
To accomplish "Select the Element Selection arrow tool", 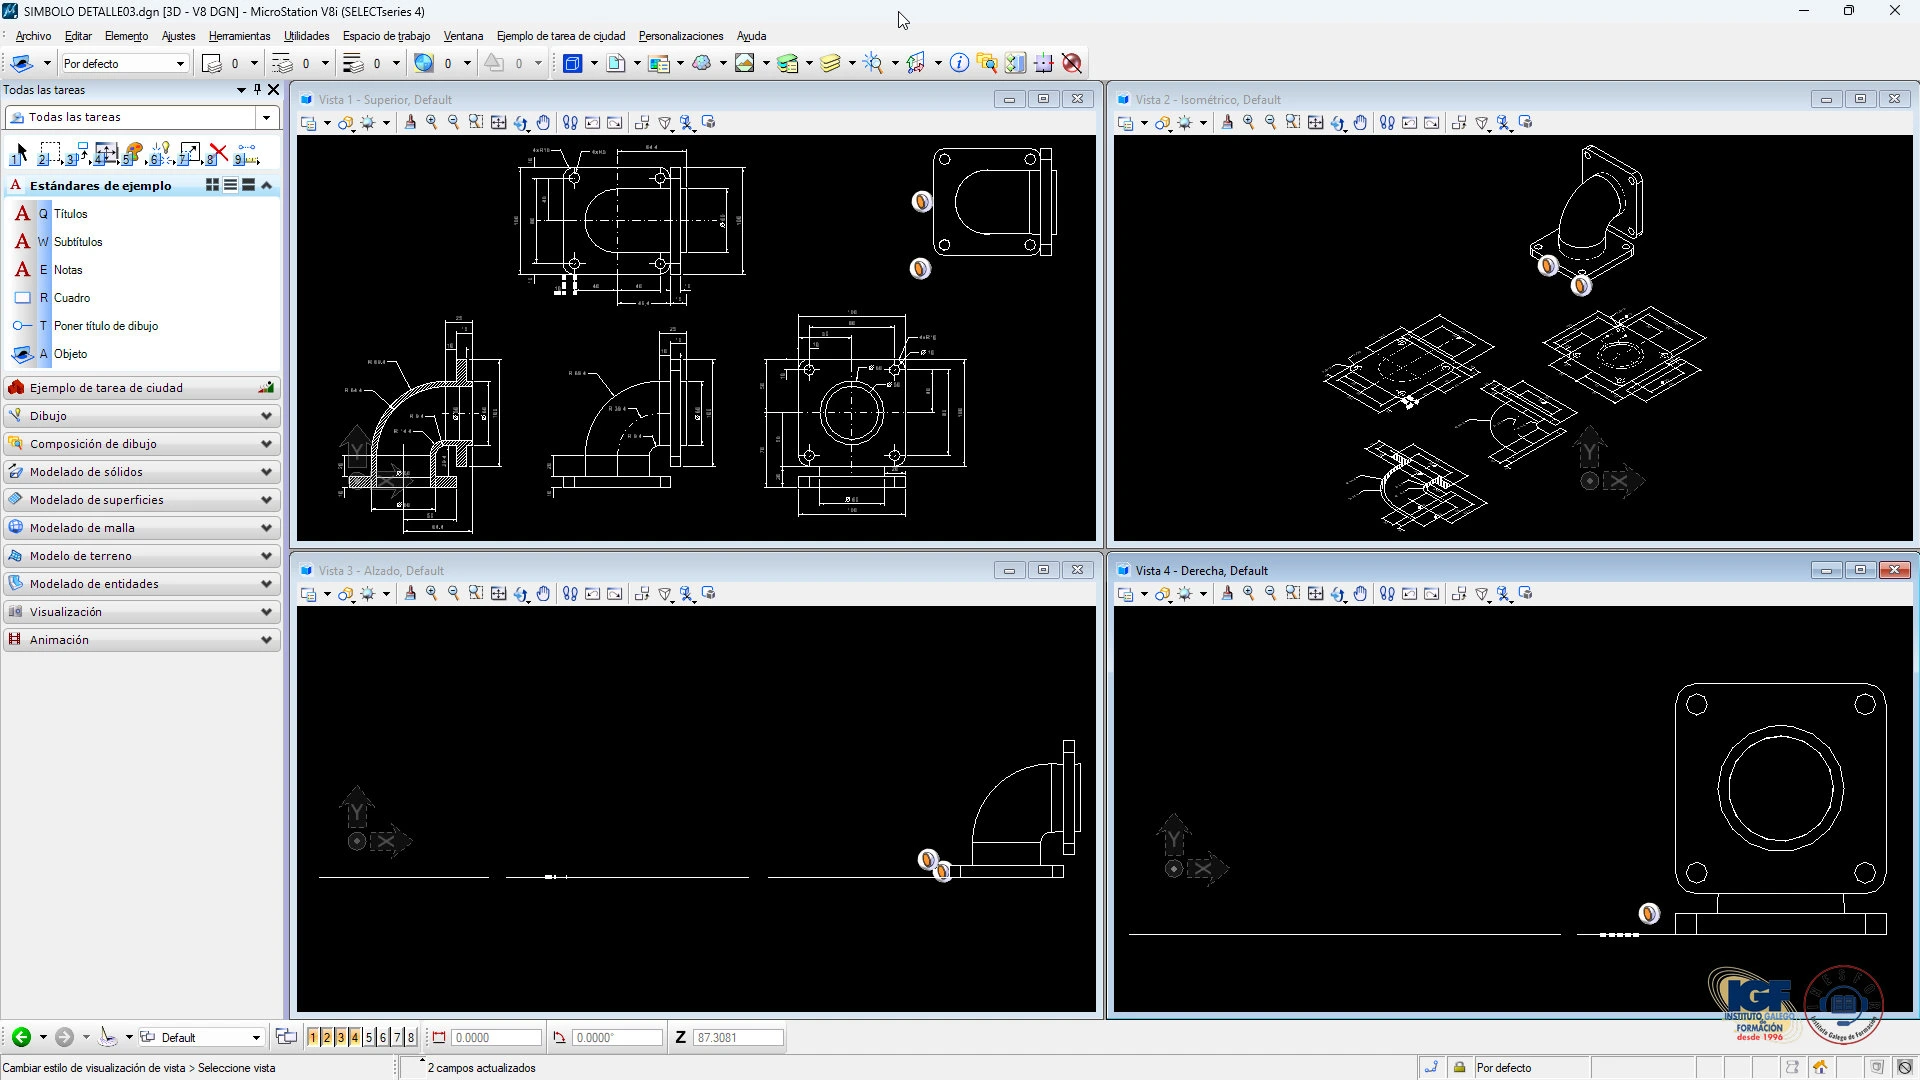I will [x=19, y=154].
